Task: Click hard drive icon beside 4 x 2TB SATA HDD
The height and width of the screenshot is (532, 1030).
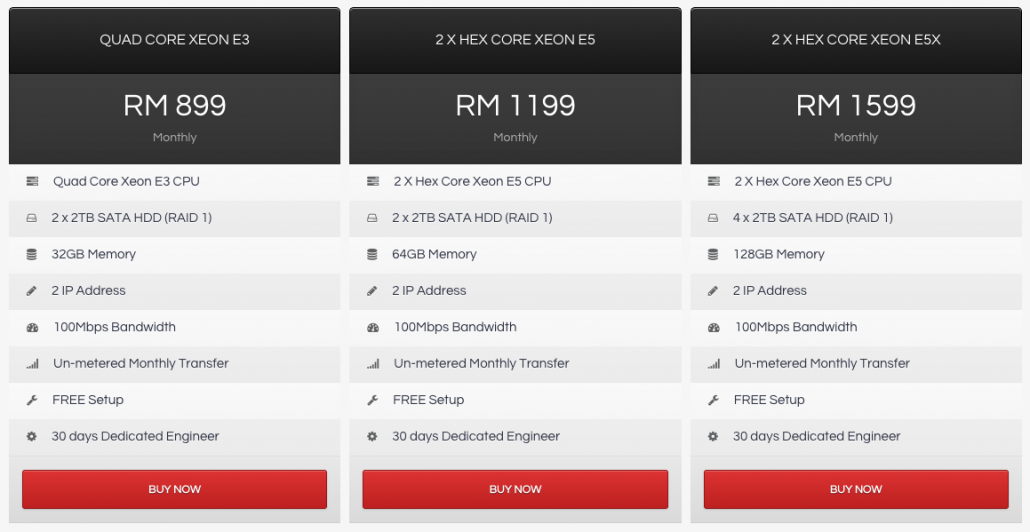Action: (x=714, y=218)
